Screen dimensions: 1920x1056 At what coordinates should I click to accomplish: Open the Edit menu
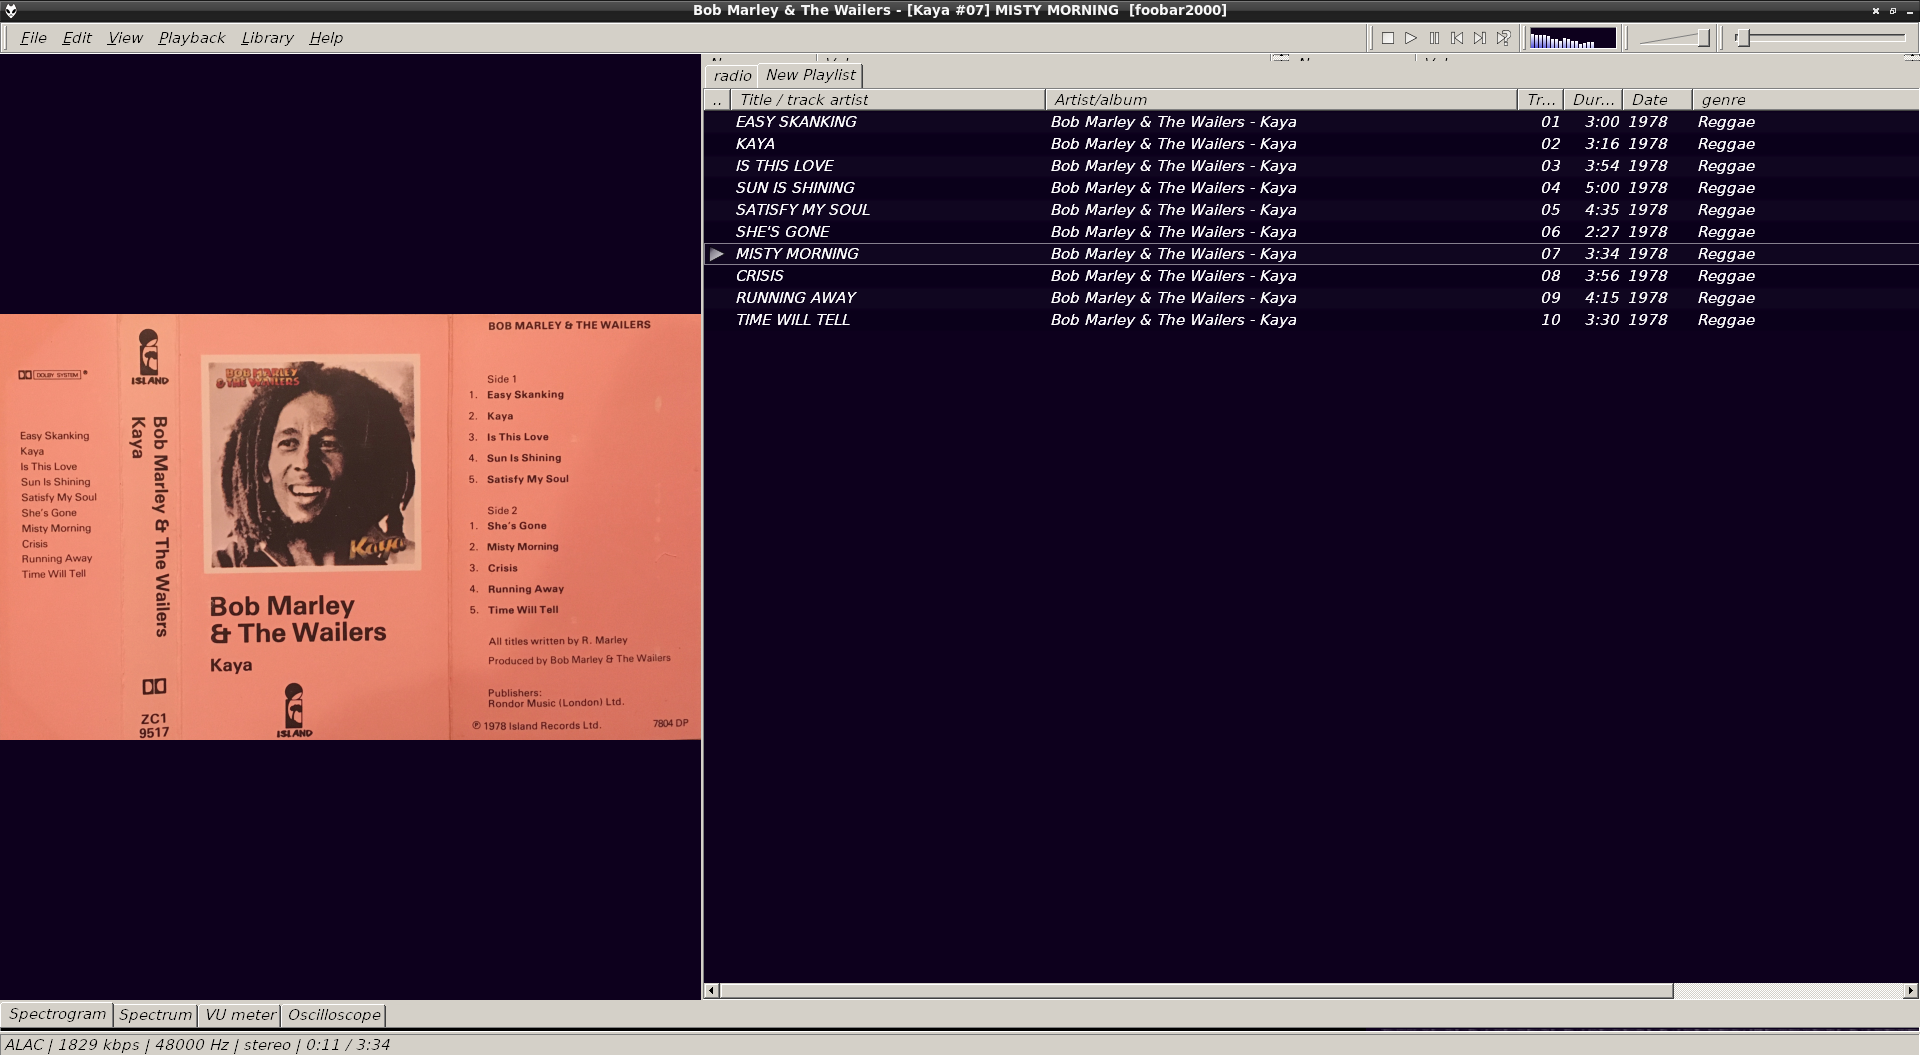77,38
